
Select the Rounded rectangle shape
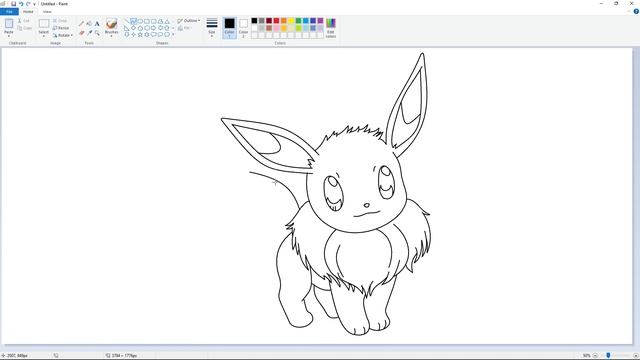(153, 21)
